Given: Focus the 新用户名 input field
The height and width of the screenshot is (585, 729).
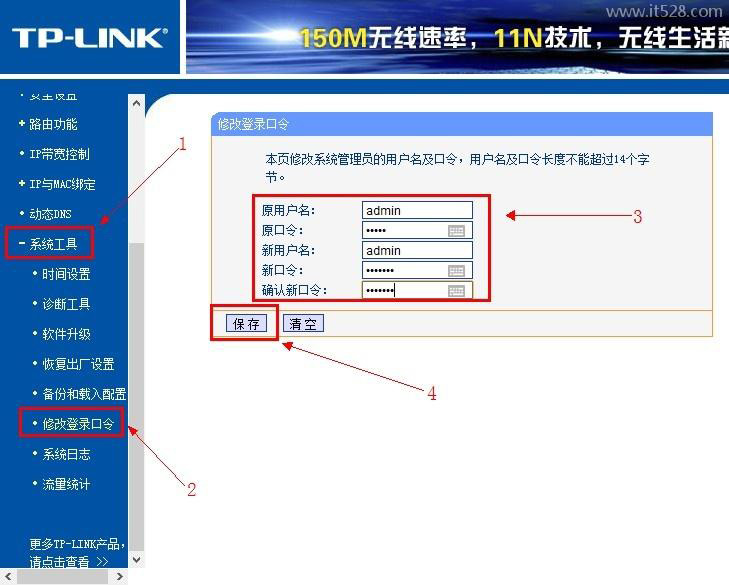Looking at the screenshot, I should click(417, 250).
